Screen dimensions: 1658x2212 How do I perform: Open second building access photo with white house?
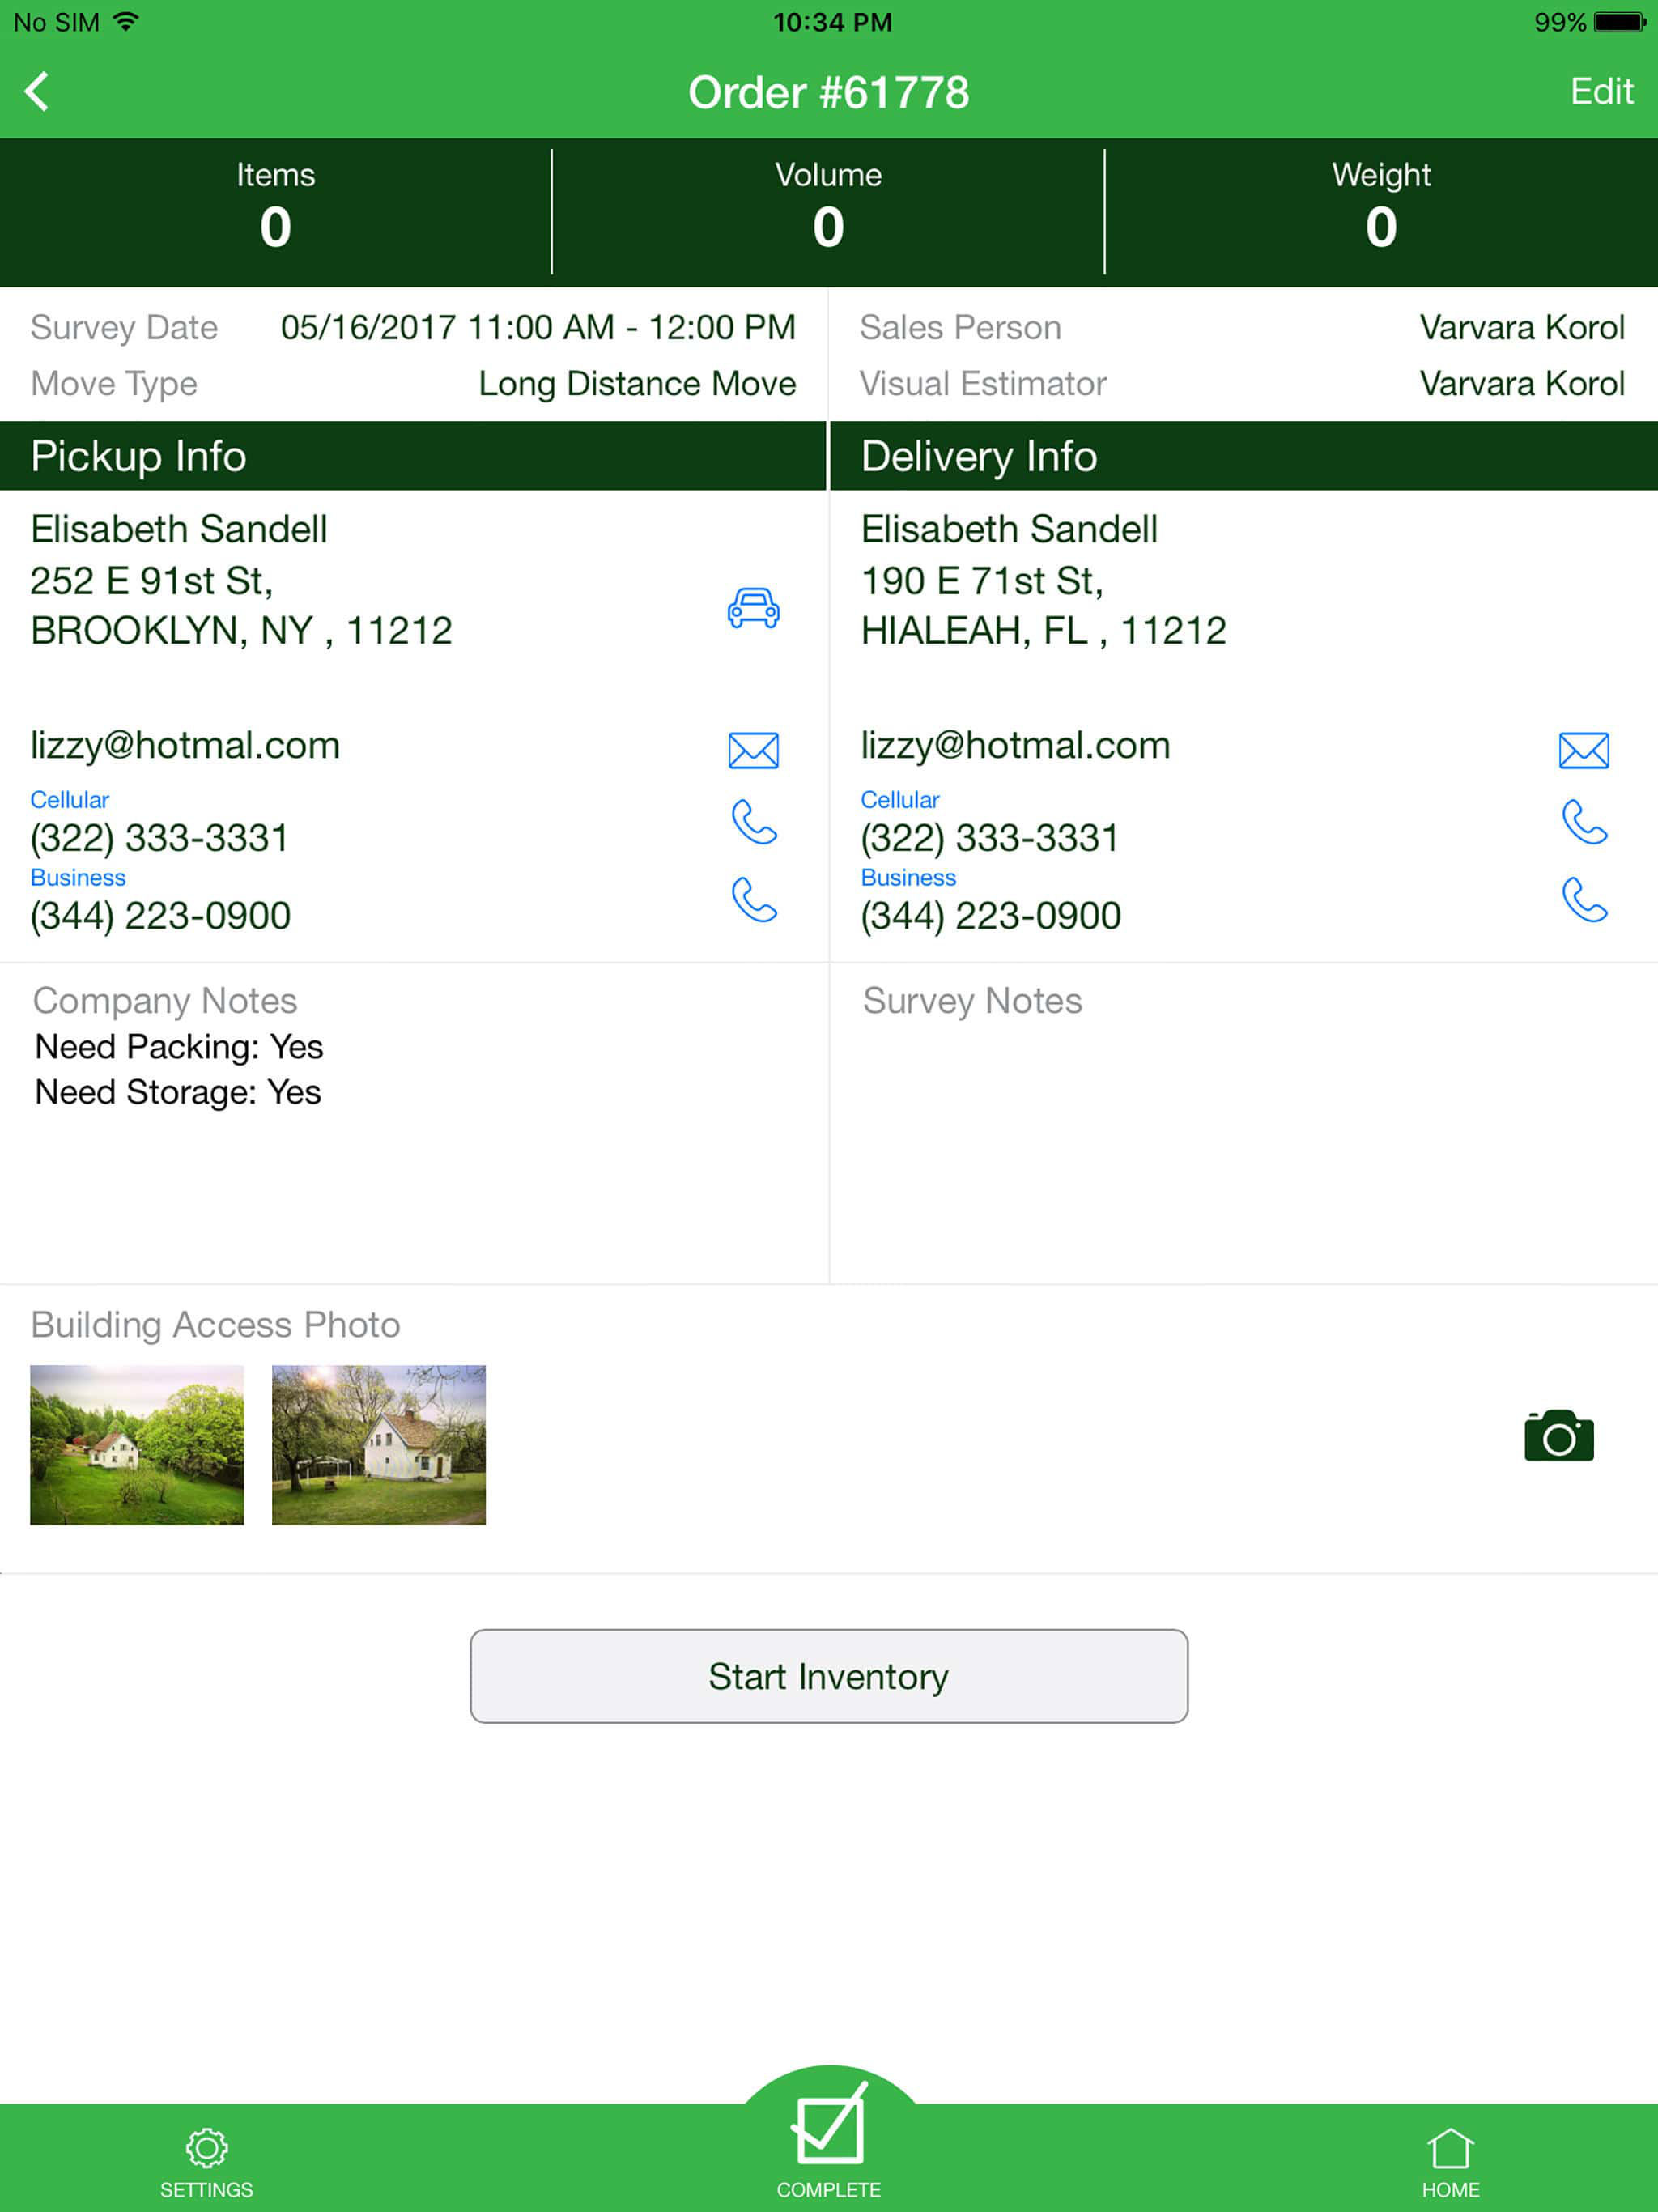click(x=379, y=1445)
